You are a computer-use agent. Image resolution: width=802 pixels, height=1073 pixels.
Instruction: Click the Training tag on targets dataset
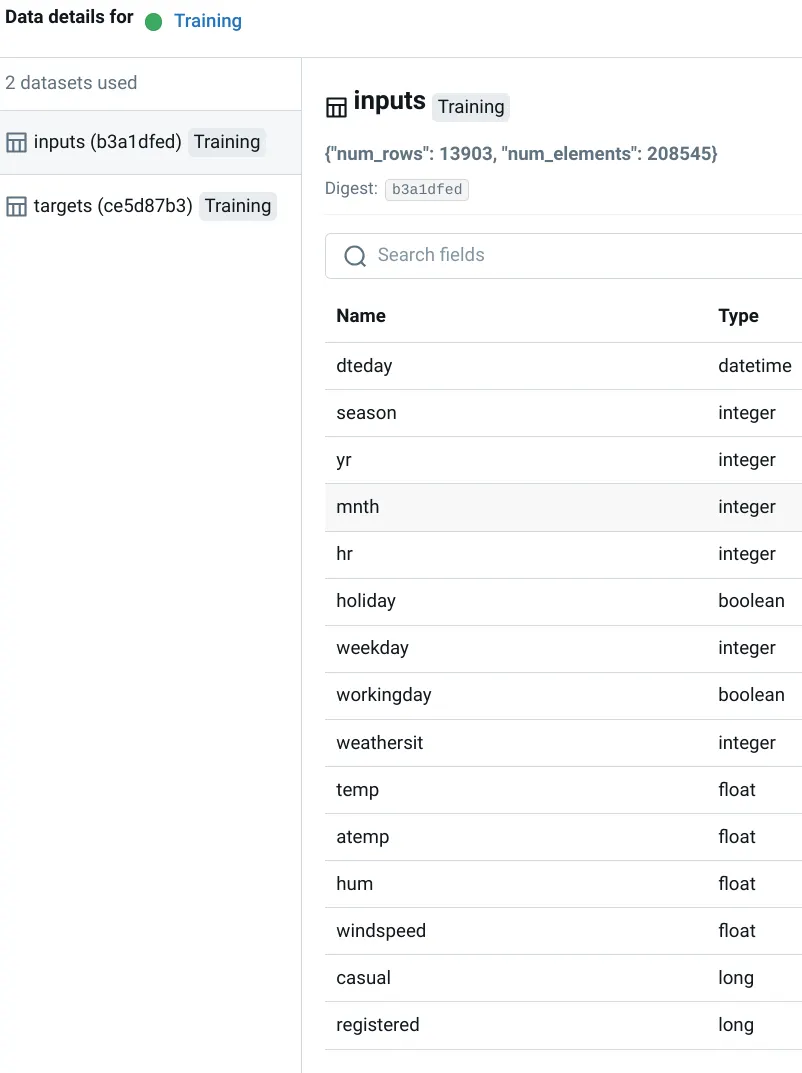coord(237,206)
